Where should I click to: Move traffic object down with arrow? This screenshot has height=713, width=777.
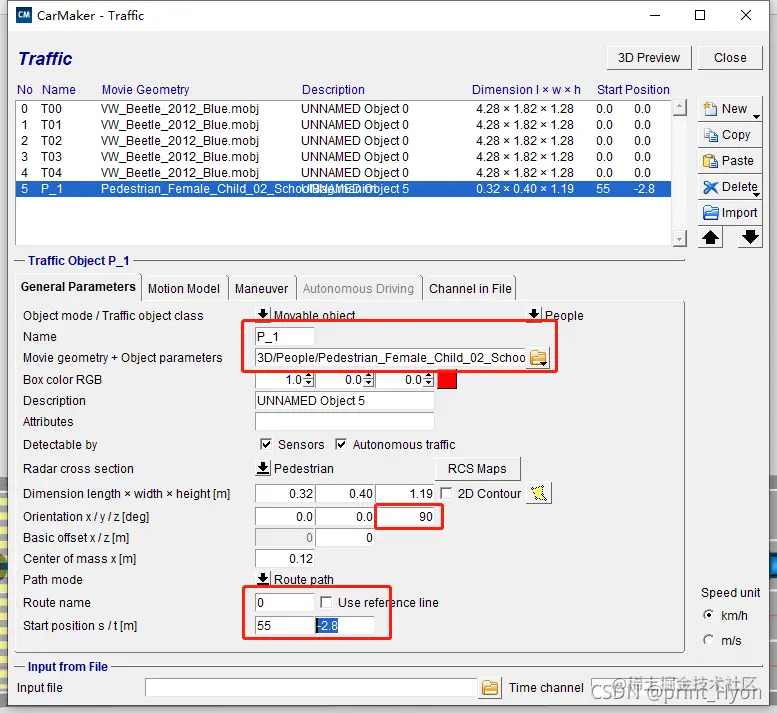pos(750,237)
